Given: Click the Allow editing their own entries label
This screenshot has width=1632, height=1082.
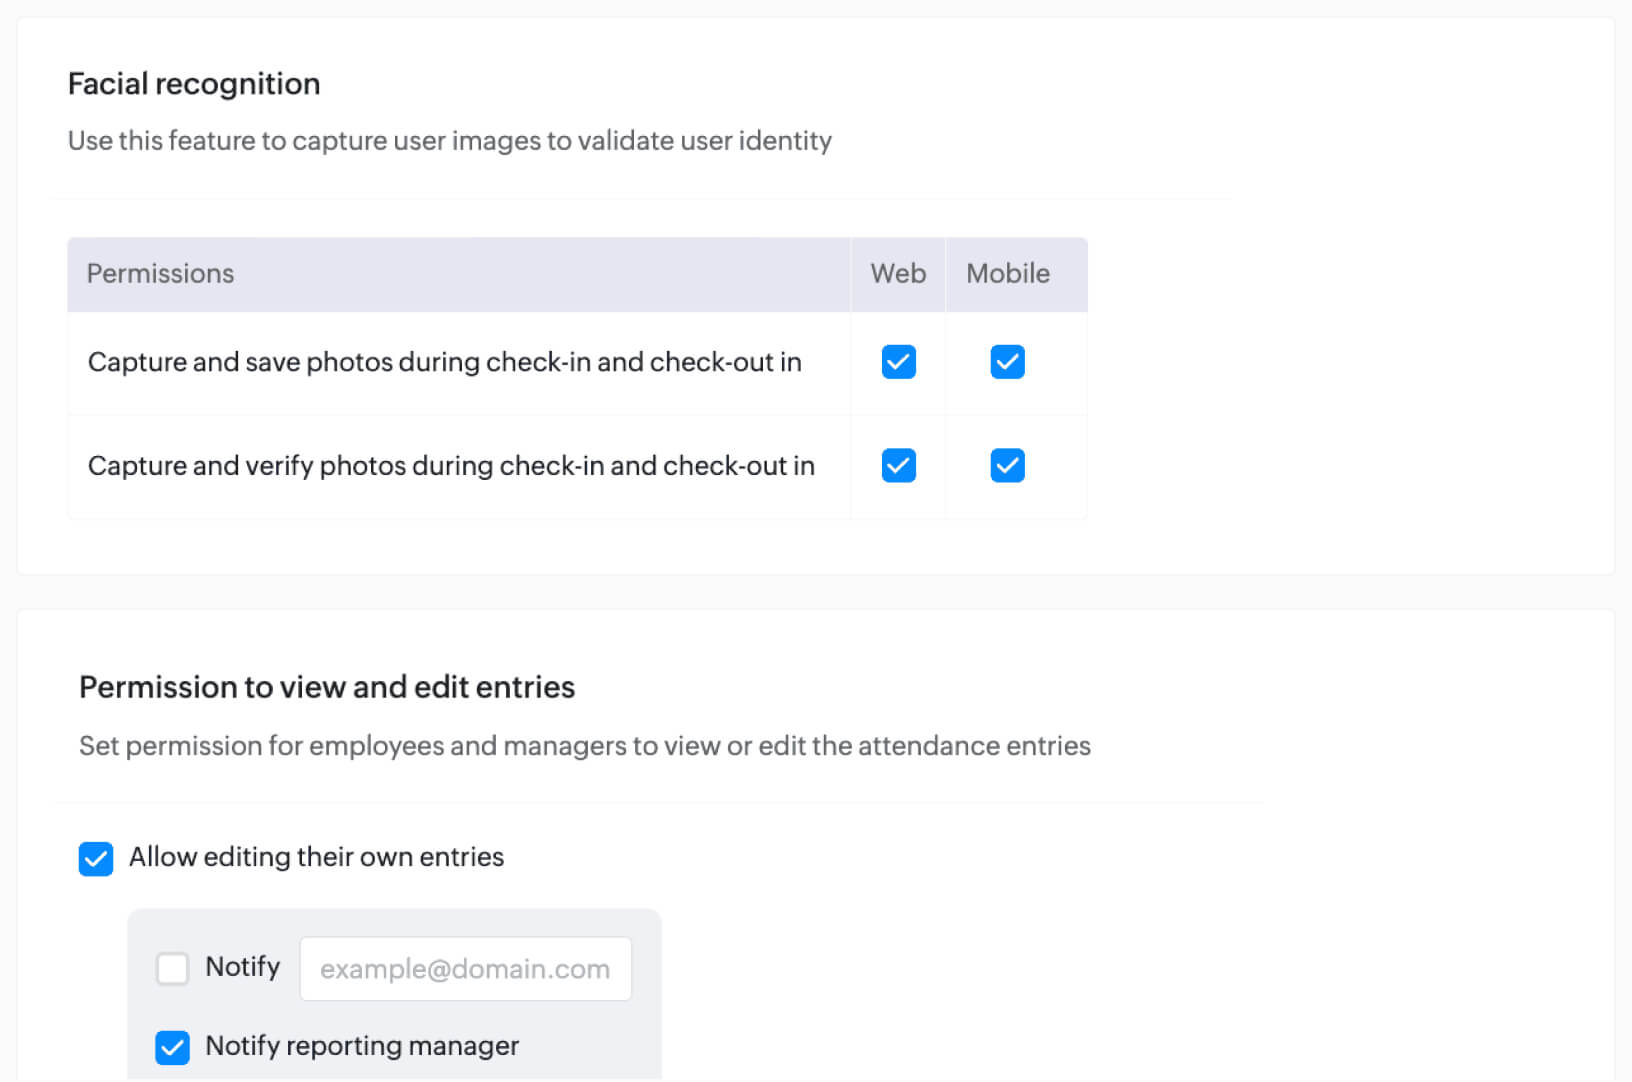Looking at the screenshot, I should tap(316, 857).
